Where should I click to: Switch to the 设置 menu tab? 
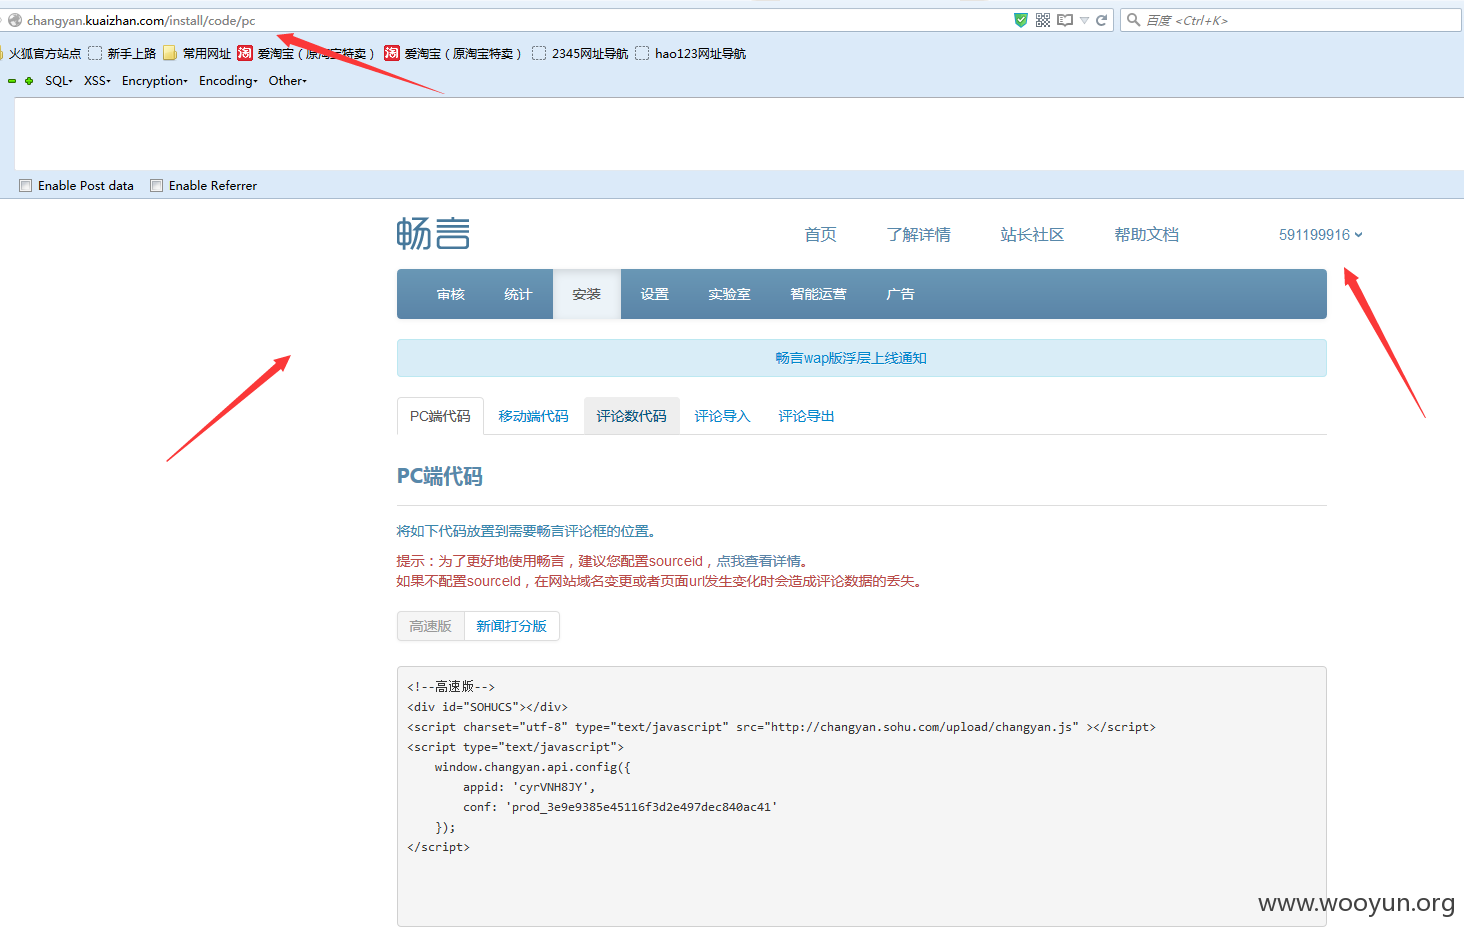tap(655, 294)
